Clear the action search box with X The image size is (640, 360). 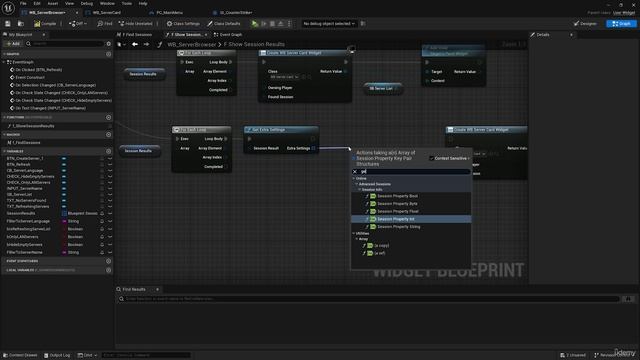[355, 172]
